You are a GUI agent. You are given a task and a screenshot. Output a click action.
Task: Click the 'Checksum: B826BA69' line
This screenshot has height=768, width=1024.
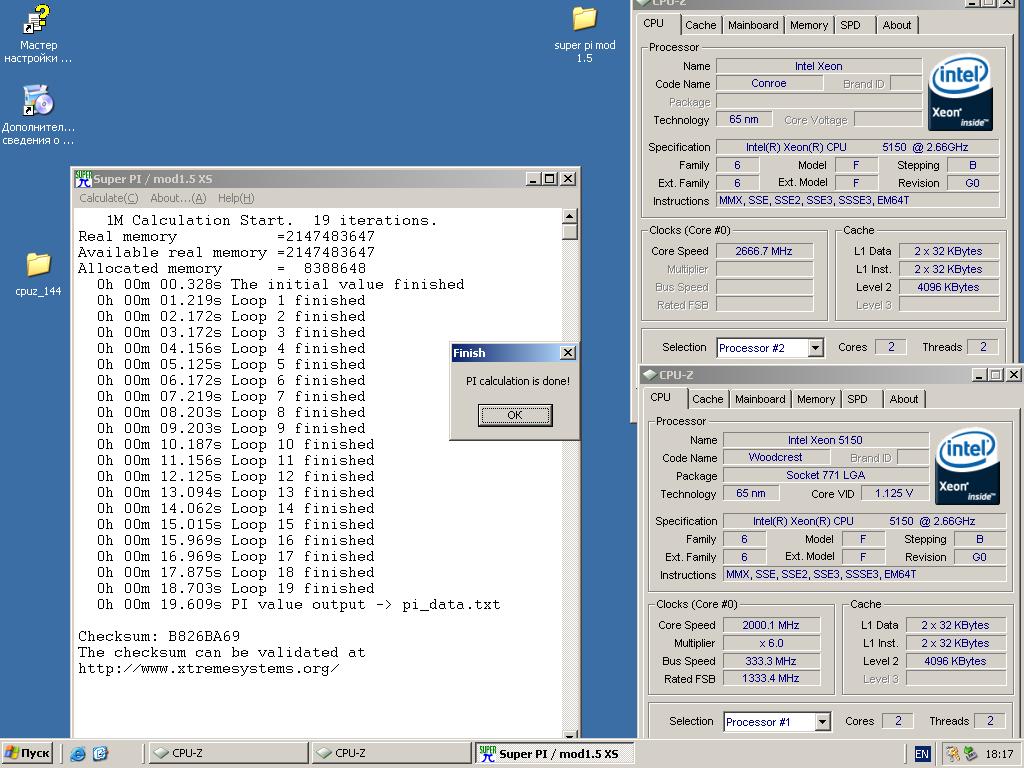coord(159,636)
